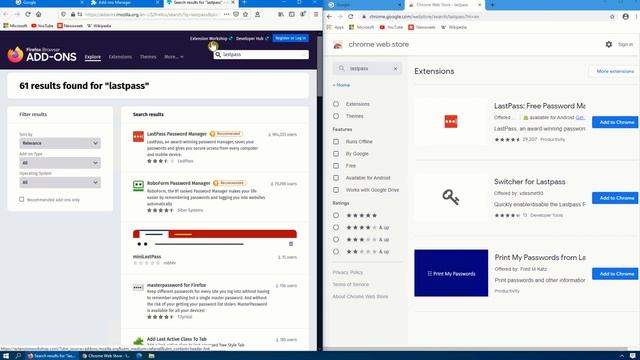Click the Firefox add-ons search field
640x360 pixels.
pyautogui.click(x=261, y=54)
